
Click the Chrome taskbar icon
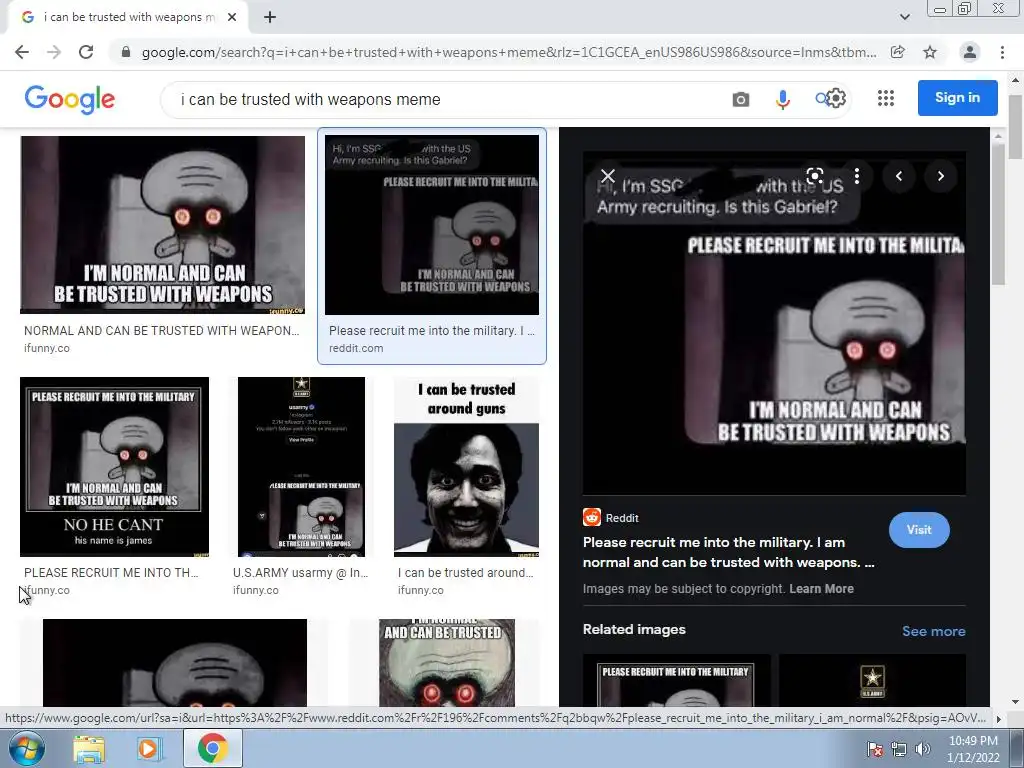coord(212,748)
